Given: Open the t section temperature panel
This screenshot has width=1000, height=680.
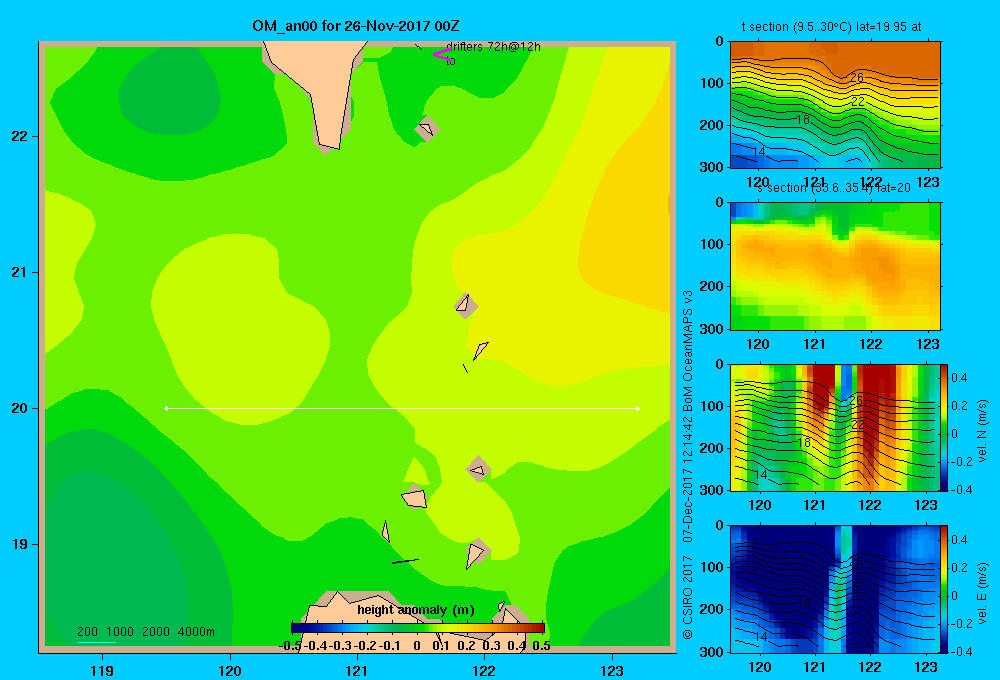Looking at the screenshot, I should click(x=835, y=105).
